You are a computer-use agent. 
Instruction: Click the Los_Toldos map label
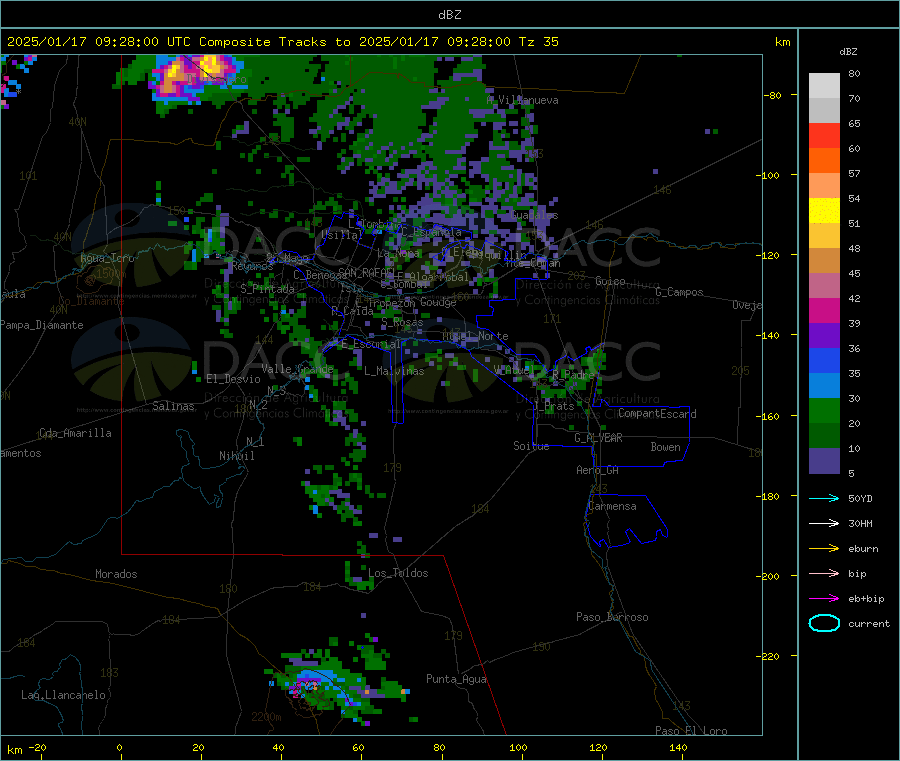point(398,573)
